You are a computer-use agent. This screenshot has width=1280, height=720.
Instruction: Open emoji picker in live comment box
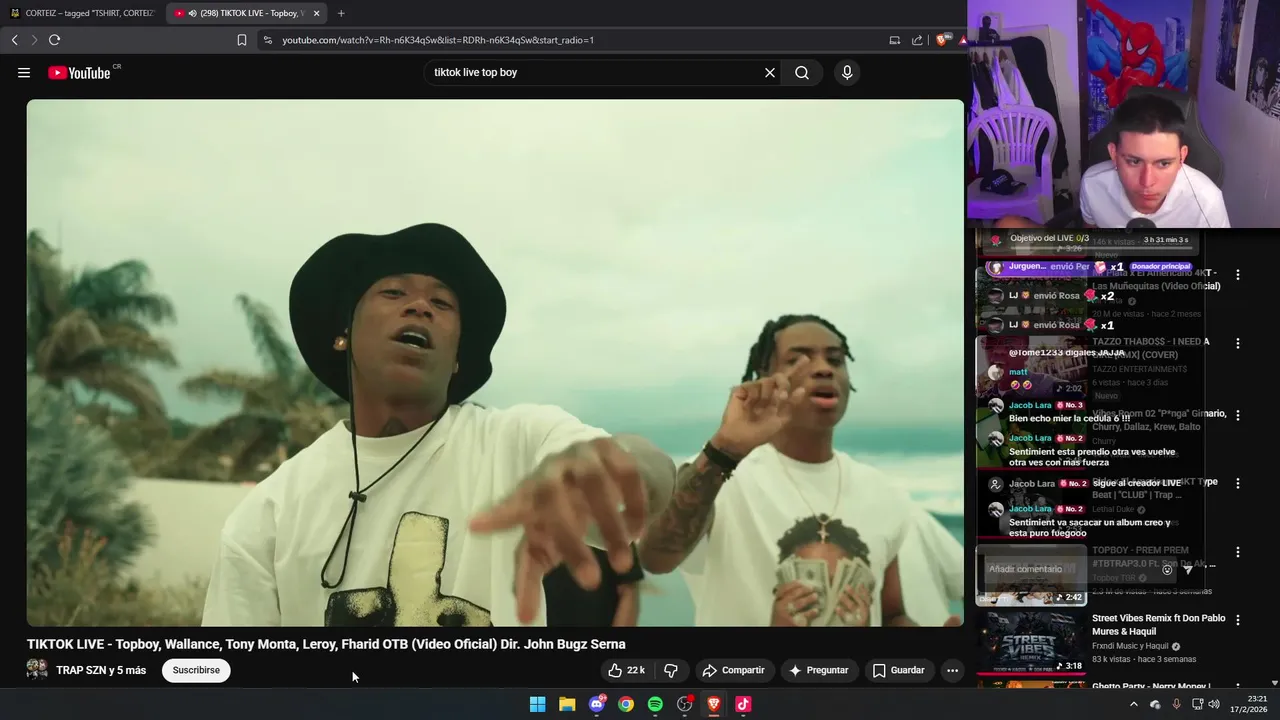pos(1167,569)
